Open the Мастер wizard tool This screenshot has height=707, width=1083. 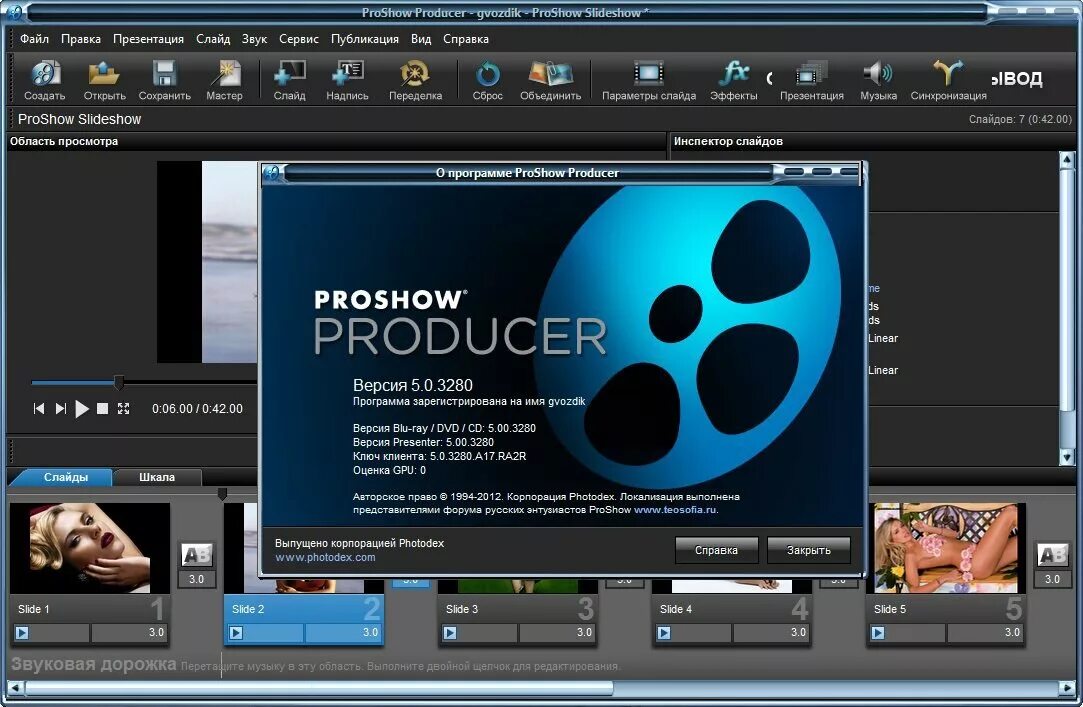(x=224, y=80)
